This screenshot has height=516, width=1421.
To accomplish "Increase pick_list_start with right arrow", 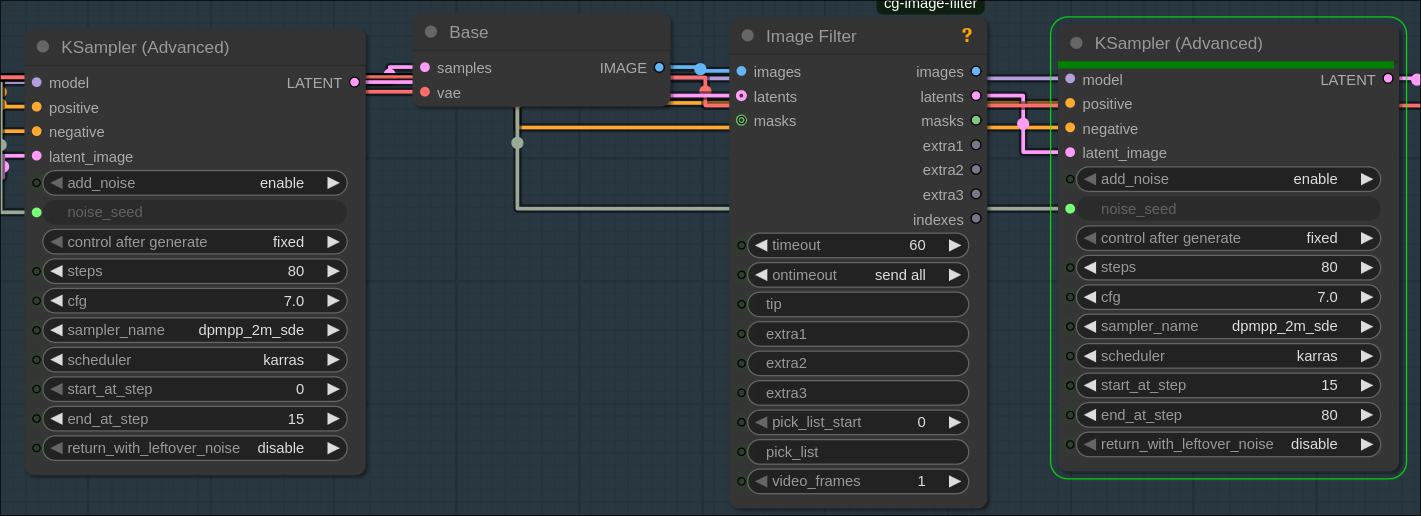I will click(954, 422).
